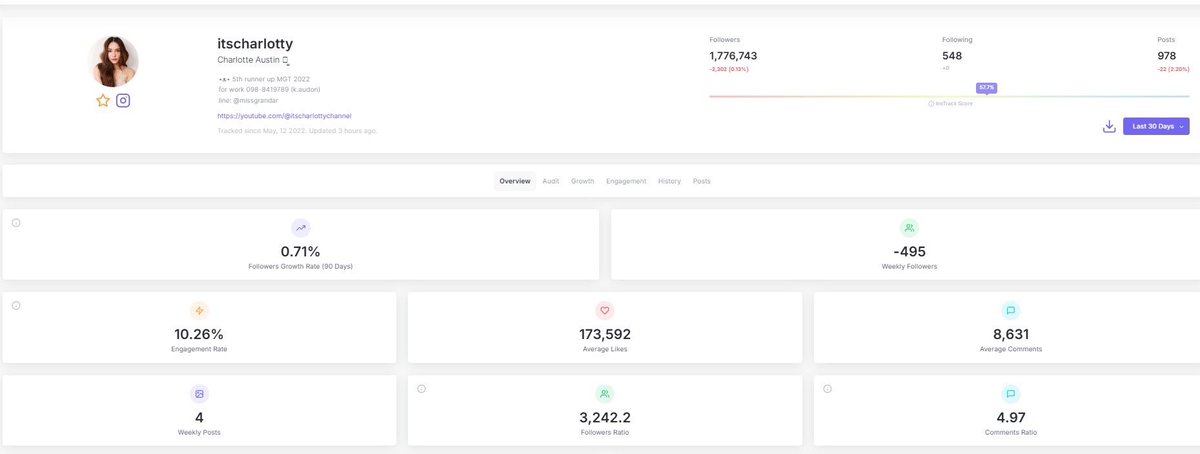The width and height of the screenshot is (1200, 454).
Task: Click the favorite star icon under the avatar
Action: (102, 100)
